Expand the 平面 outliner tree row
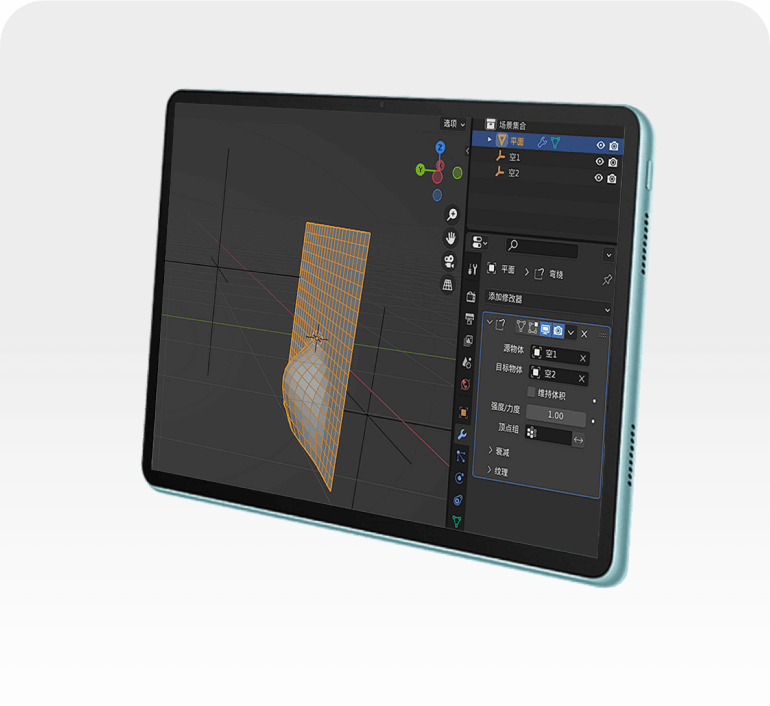The image size is (770, 706). (x=489, y=139)
